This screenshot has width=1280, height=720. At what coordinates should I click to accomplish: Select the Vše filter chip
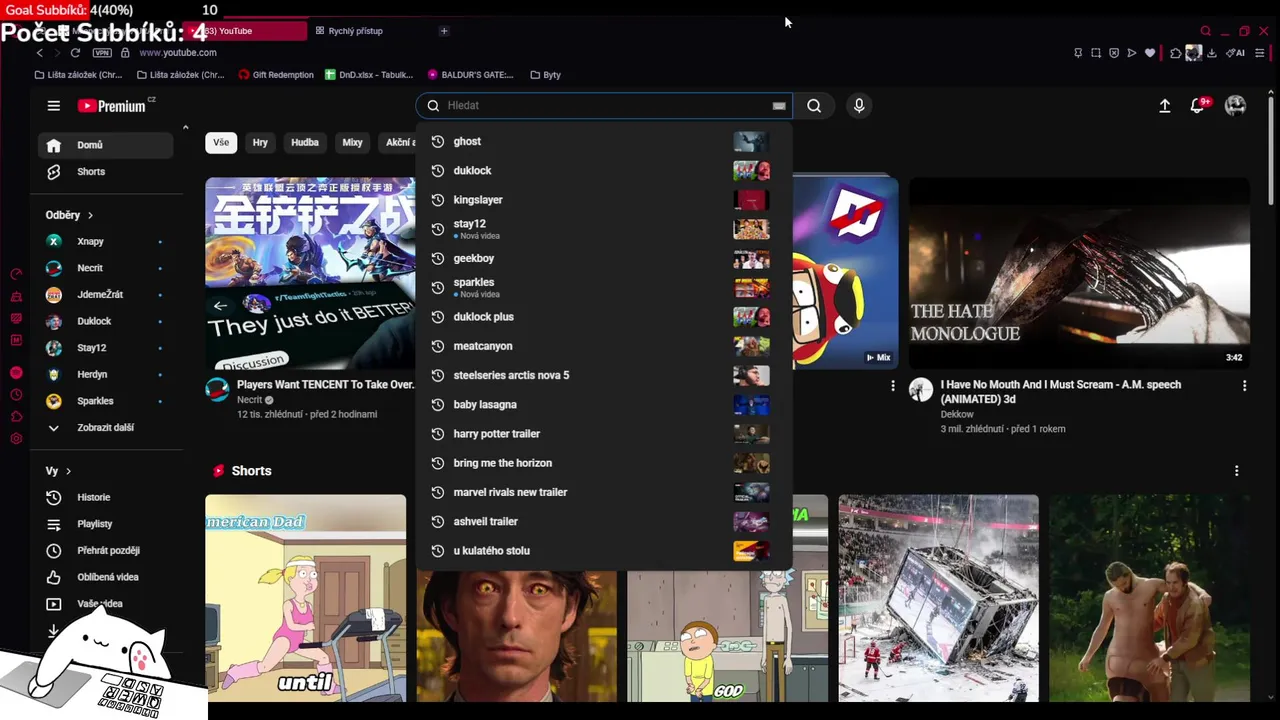221,143
